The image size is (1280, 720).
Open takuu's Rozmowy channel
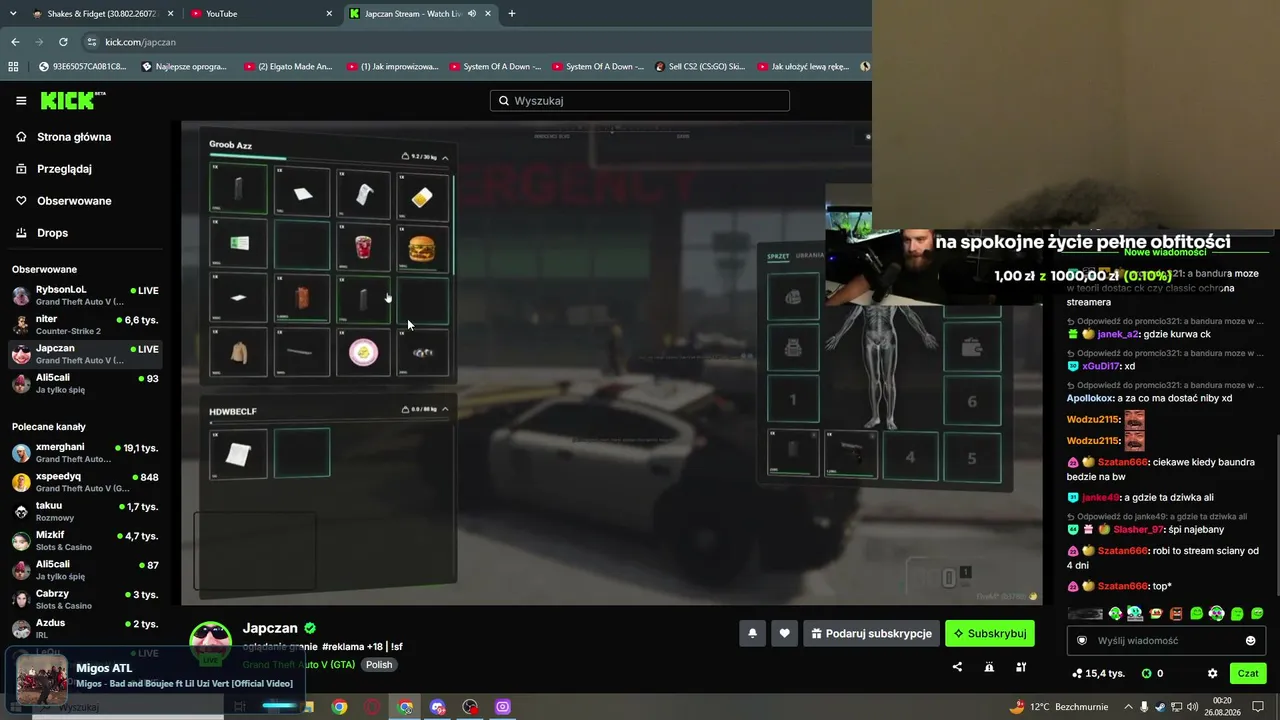pos(85,511)
